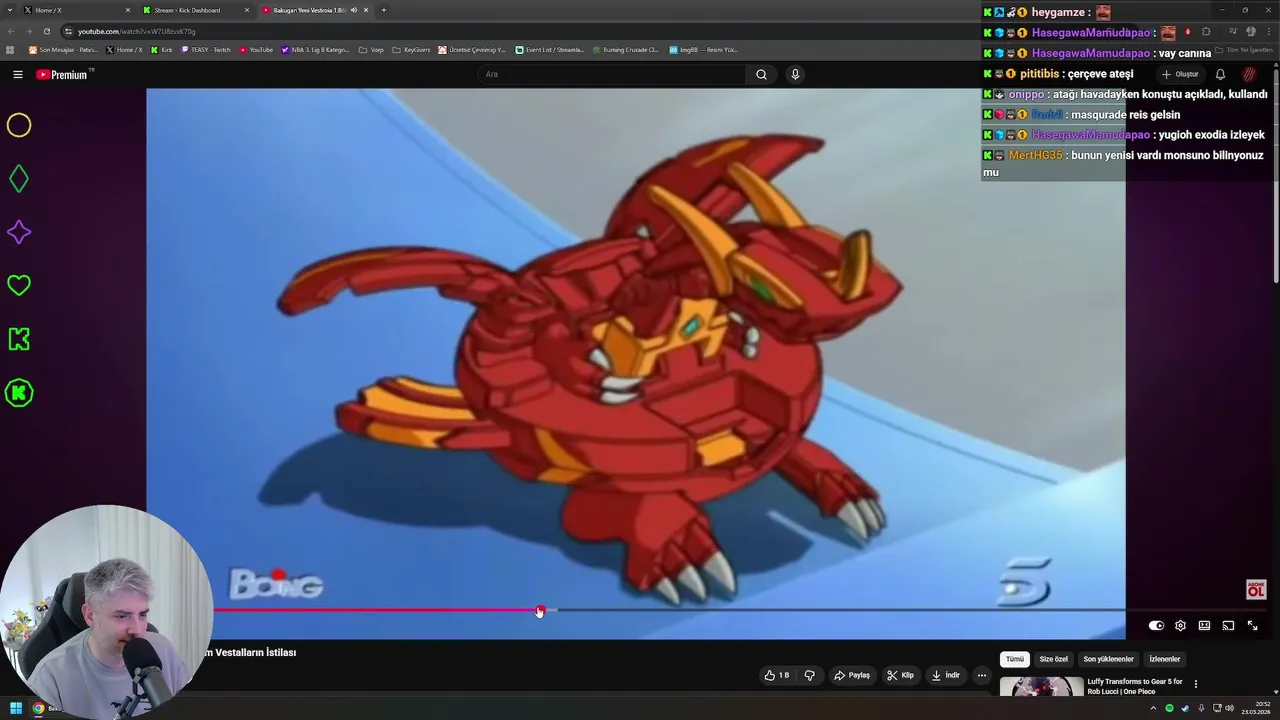Open the Burning Crusade Cl bookmark
This screenshot has width=1280, height=720.
(625, 49)
